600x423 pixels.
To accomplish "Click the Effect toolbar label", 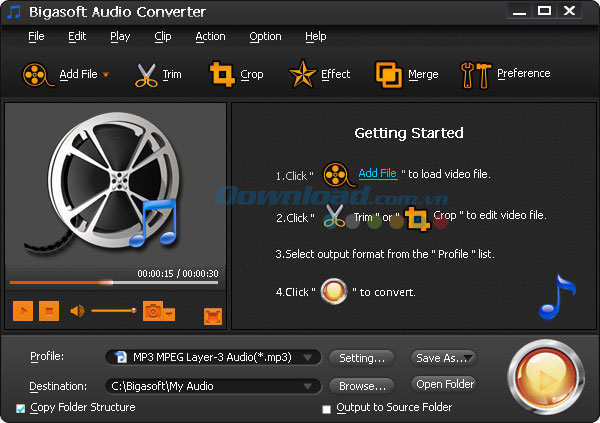I will tap(335, 74).
